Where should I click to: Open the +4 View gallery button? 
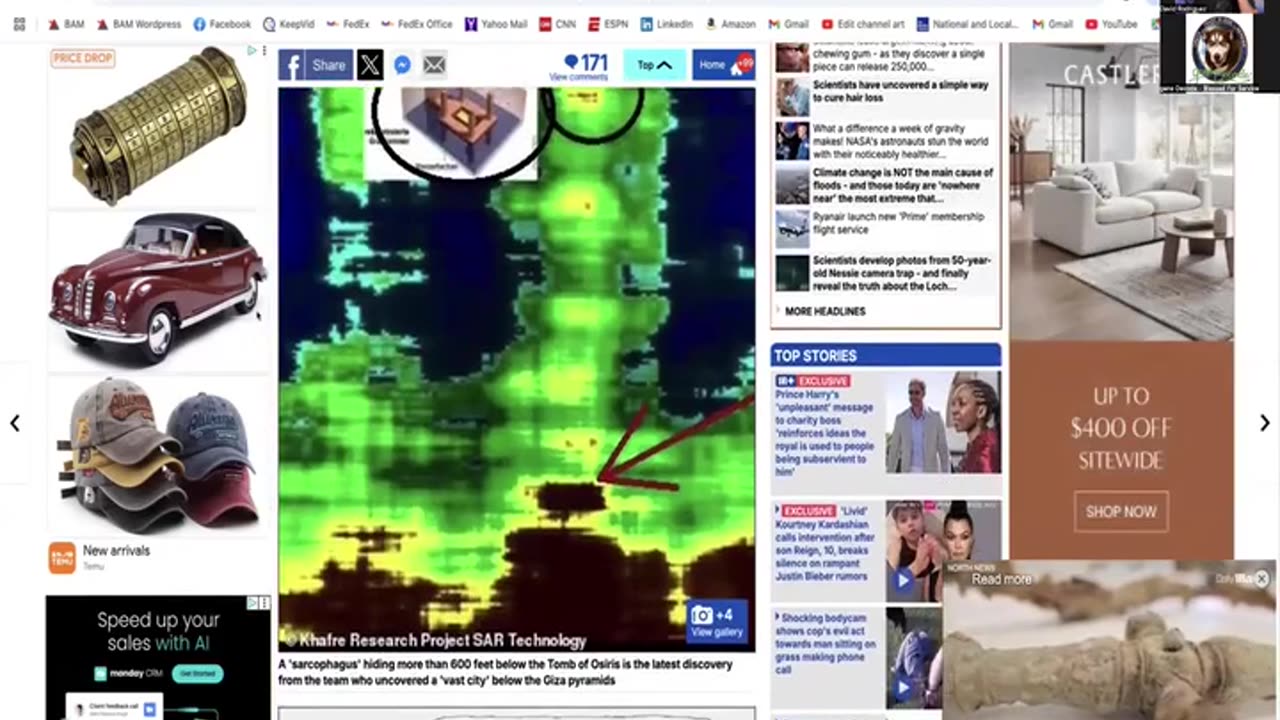tap(717, 621)
